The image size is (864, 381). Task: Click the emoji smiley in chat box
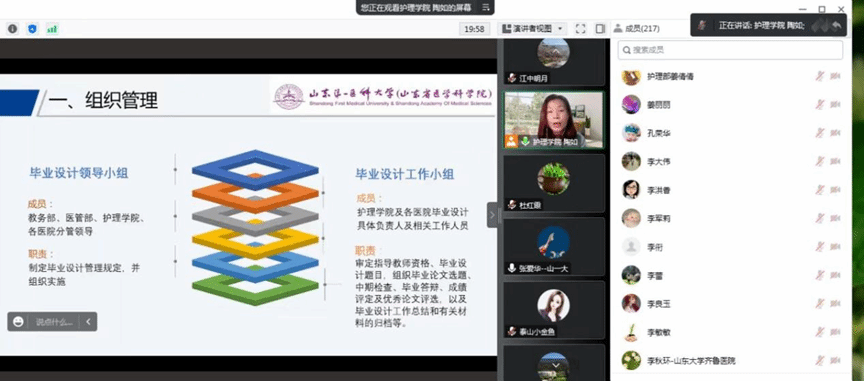[18, 321]
